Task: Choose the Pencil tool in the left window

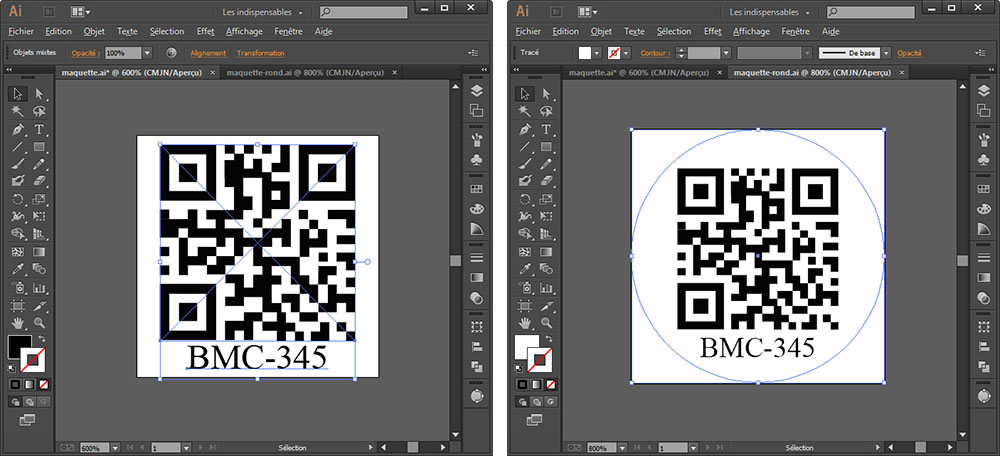Action: point(39,164)
